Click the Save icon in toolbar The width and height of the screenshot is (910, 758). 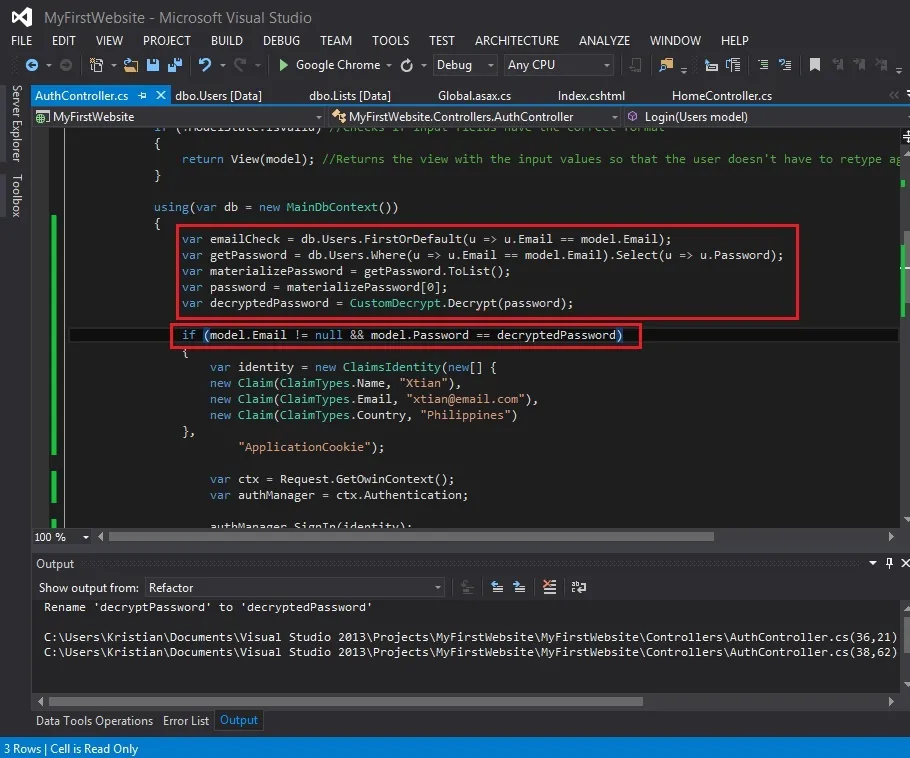click(x=153, y=65)
